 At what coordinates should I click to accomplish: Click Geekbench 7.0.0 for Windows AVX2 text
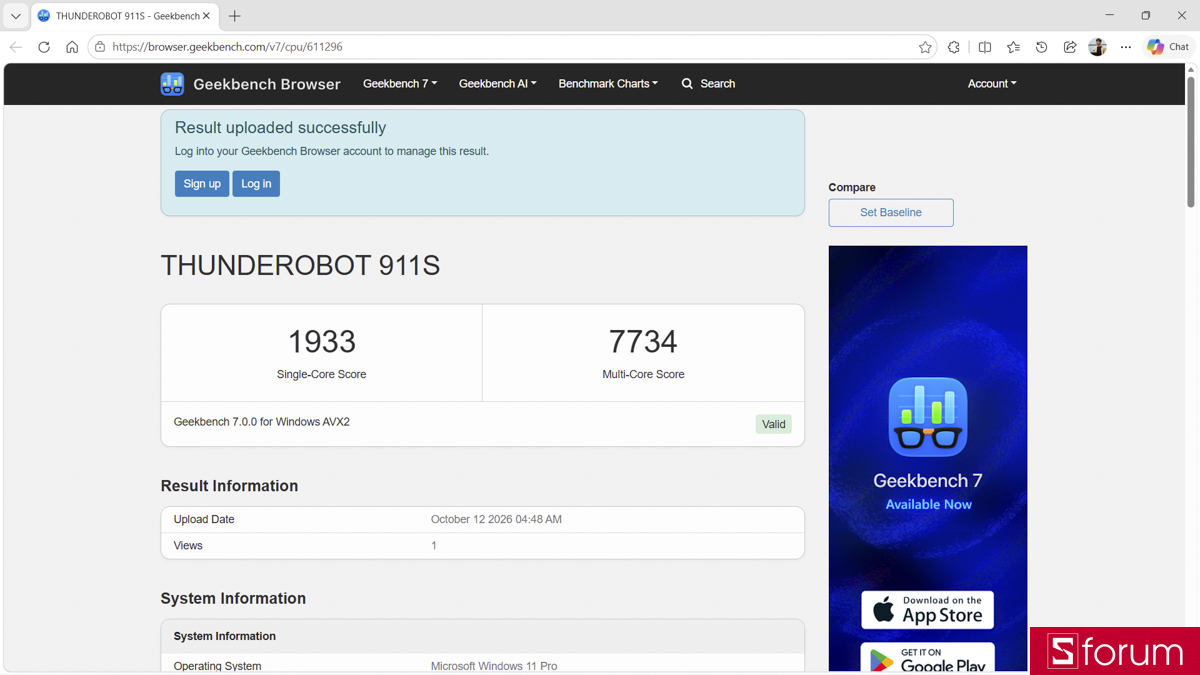point(262,422)
